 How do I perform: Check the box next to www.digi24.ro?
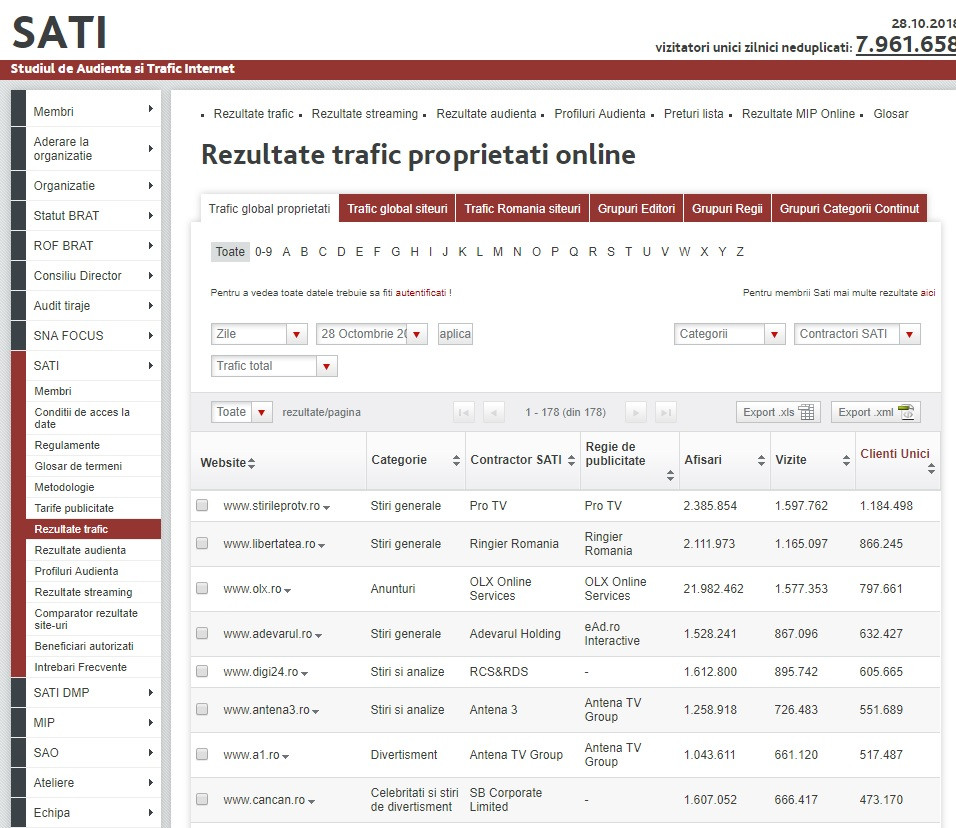point(202,672)
